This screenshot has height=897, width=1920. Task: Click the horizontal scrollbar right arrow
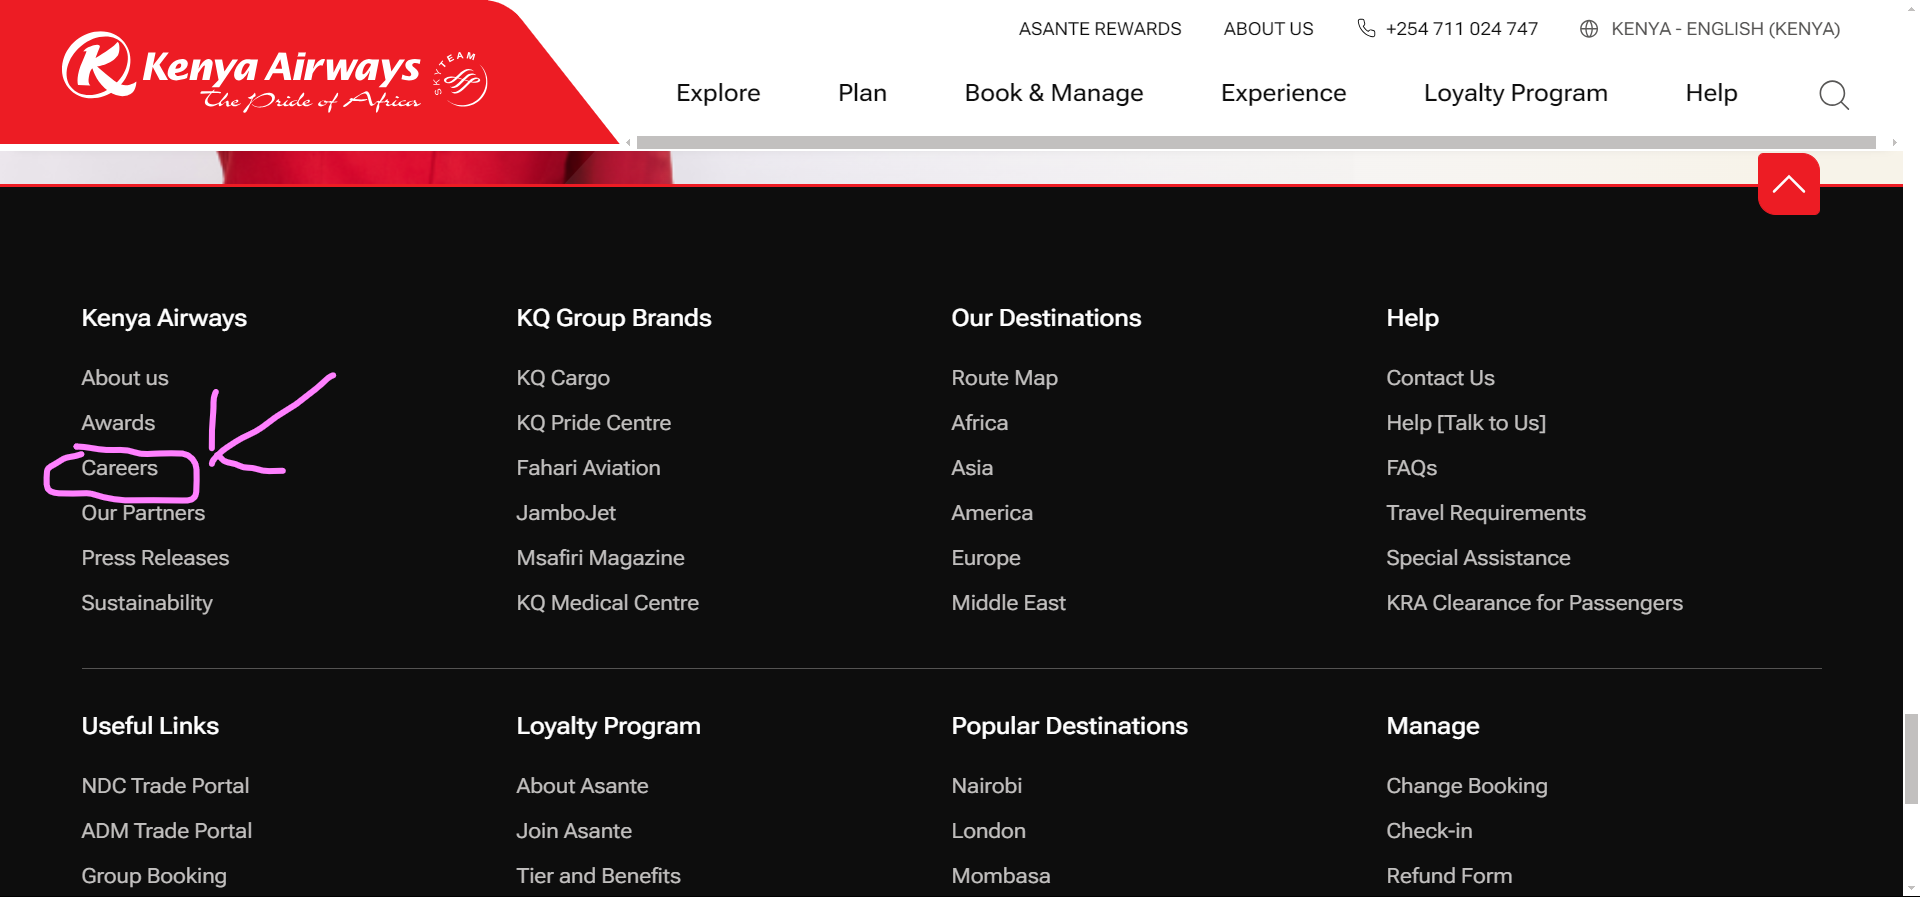(x=1893, y=142)
